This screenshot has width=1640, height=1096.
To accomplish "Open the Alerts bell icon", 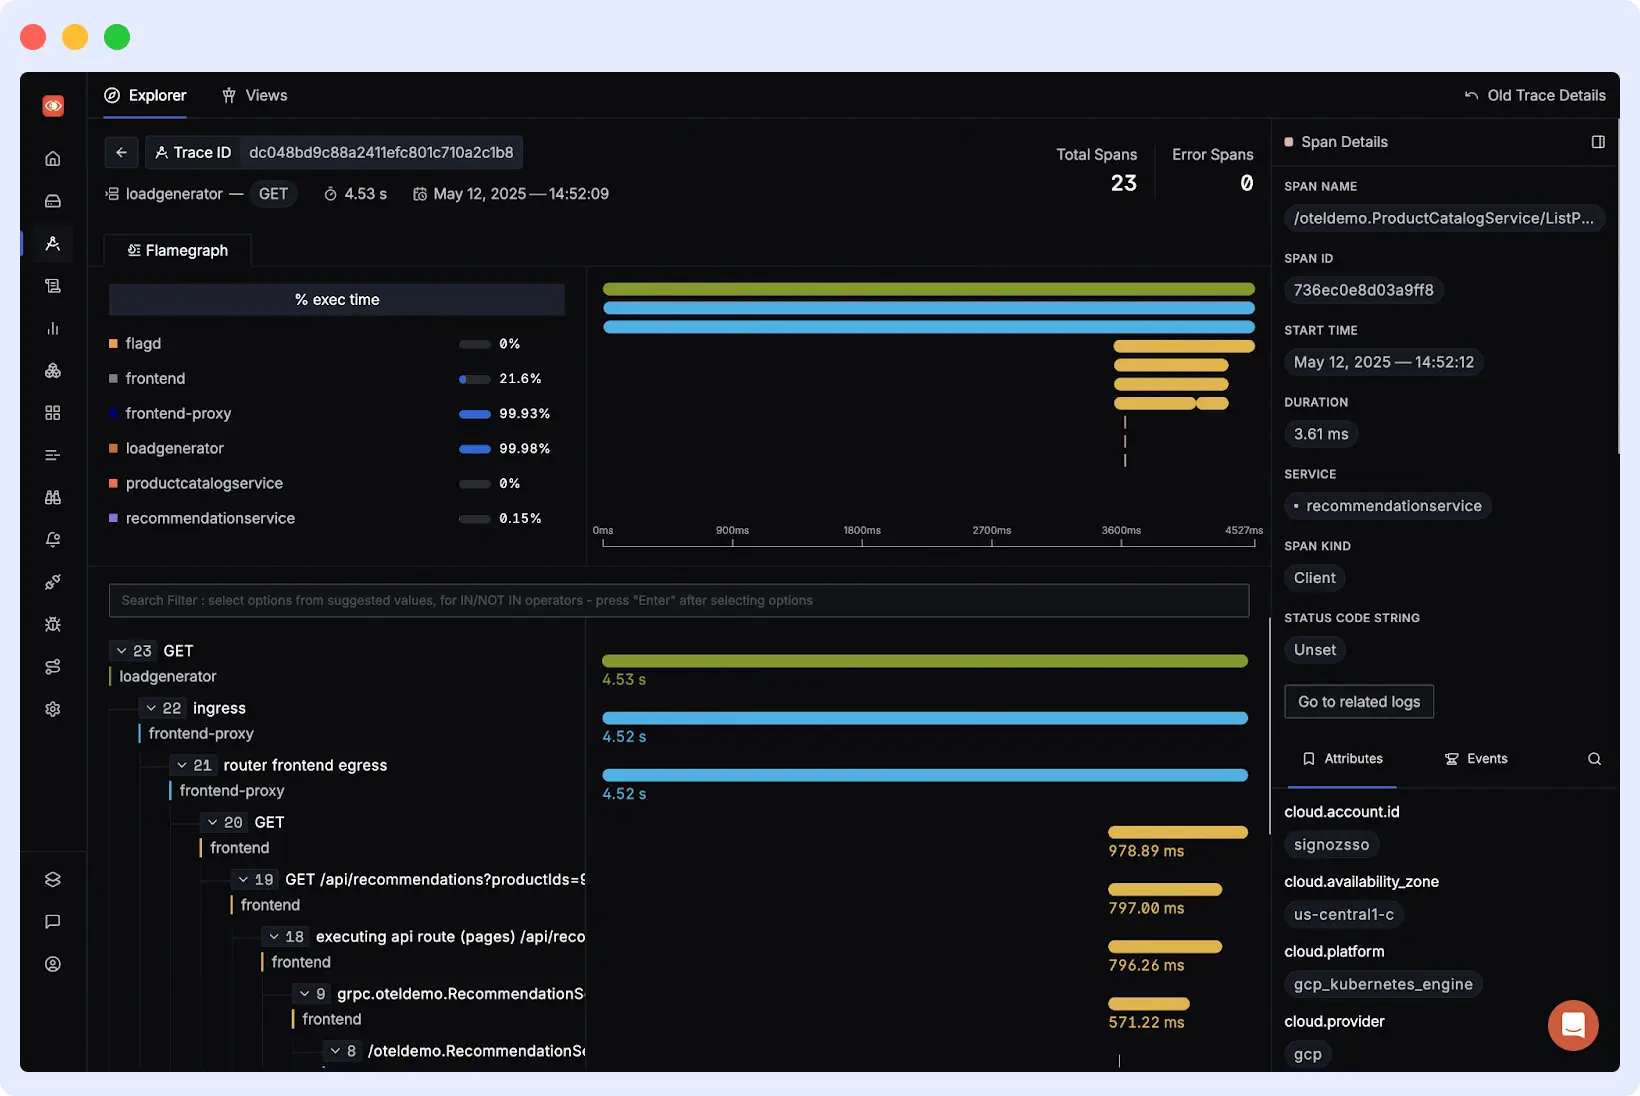I will click(x=52, y=539).
